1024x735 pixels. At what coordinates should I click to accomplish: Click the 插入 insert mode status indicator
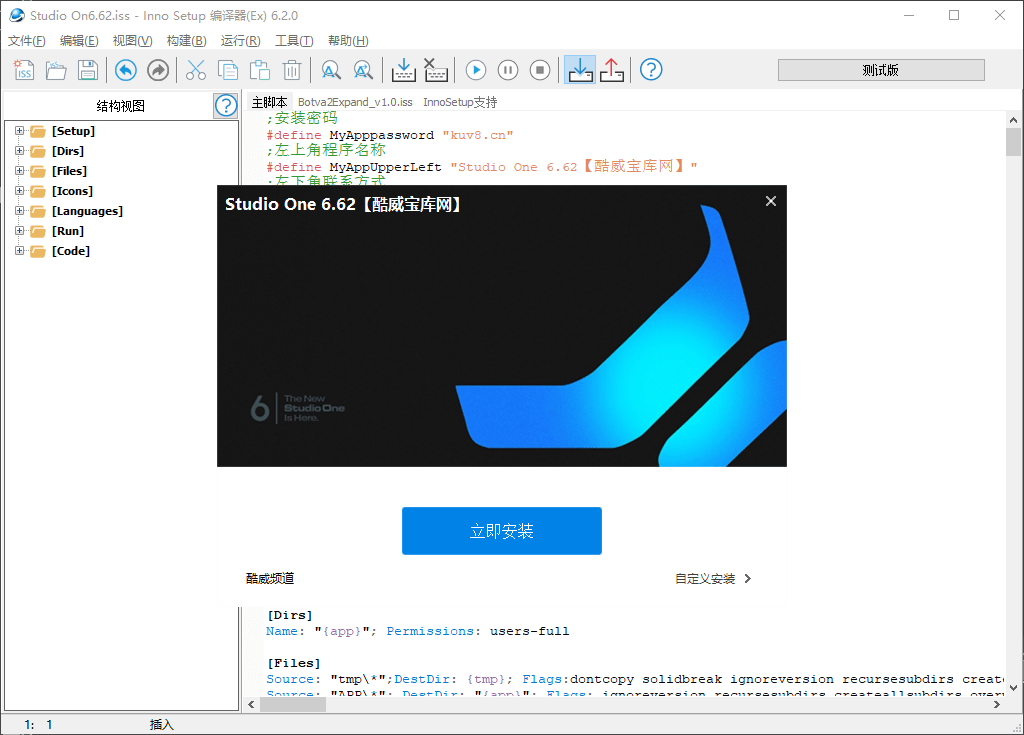[161, 725]
